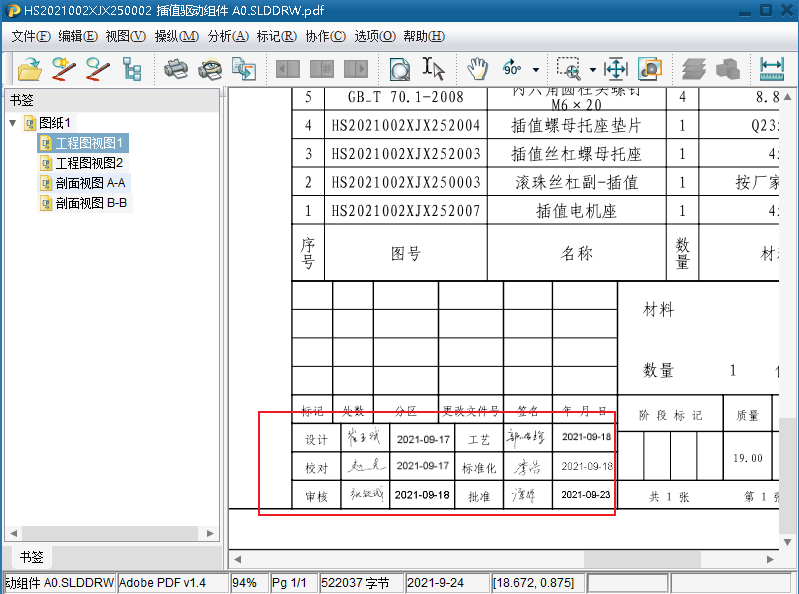Click the tree structure toolbar icon

[x=132, y=69]
